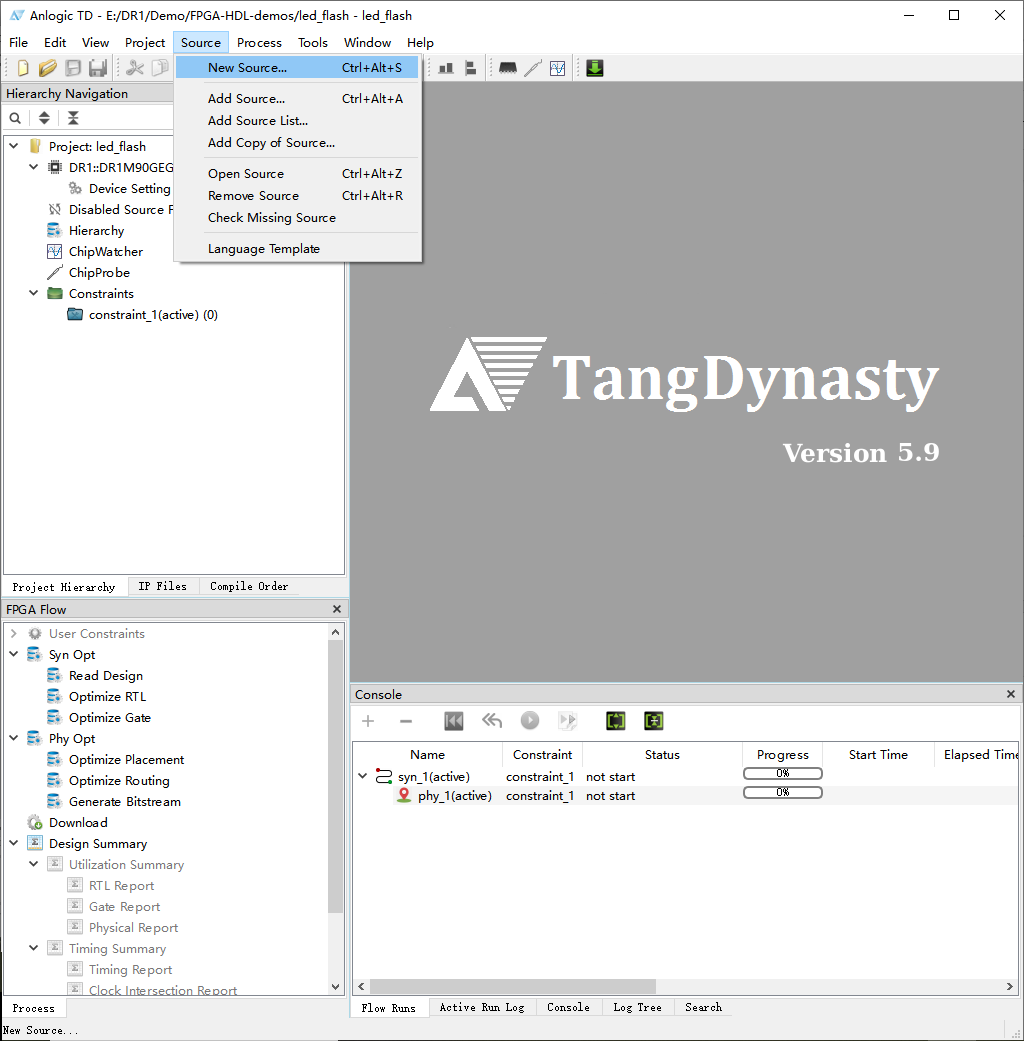The height and width of the screenshot is (1041, 1024).
Task: Click the play run button in Console
Action: point(530,721)
